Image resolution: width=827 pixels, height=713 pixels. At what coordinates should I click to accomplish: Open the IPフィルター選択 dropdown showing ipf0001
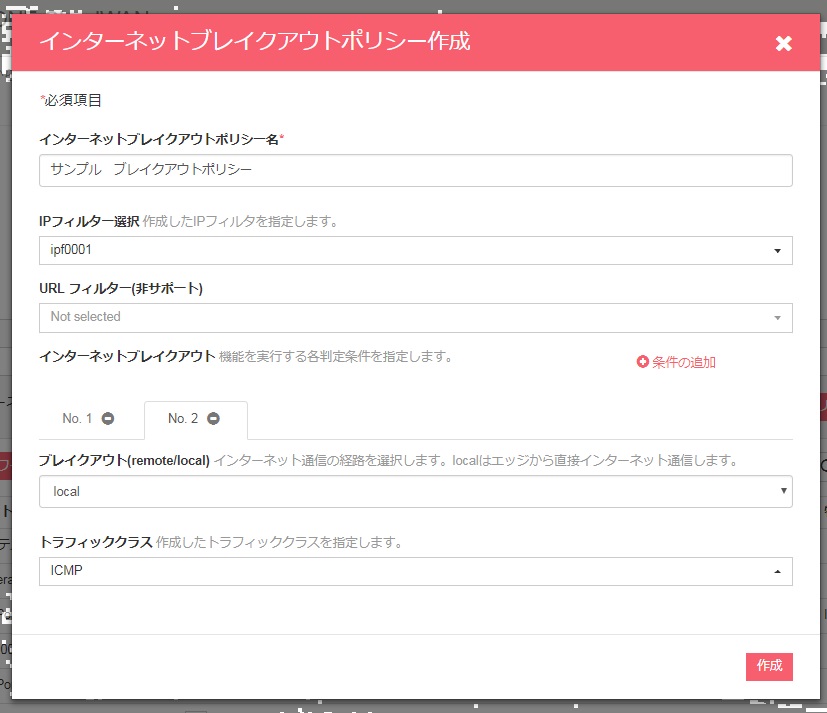coord(416,250)
